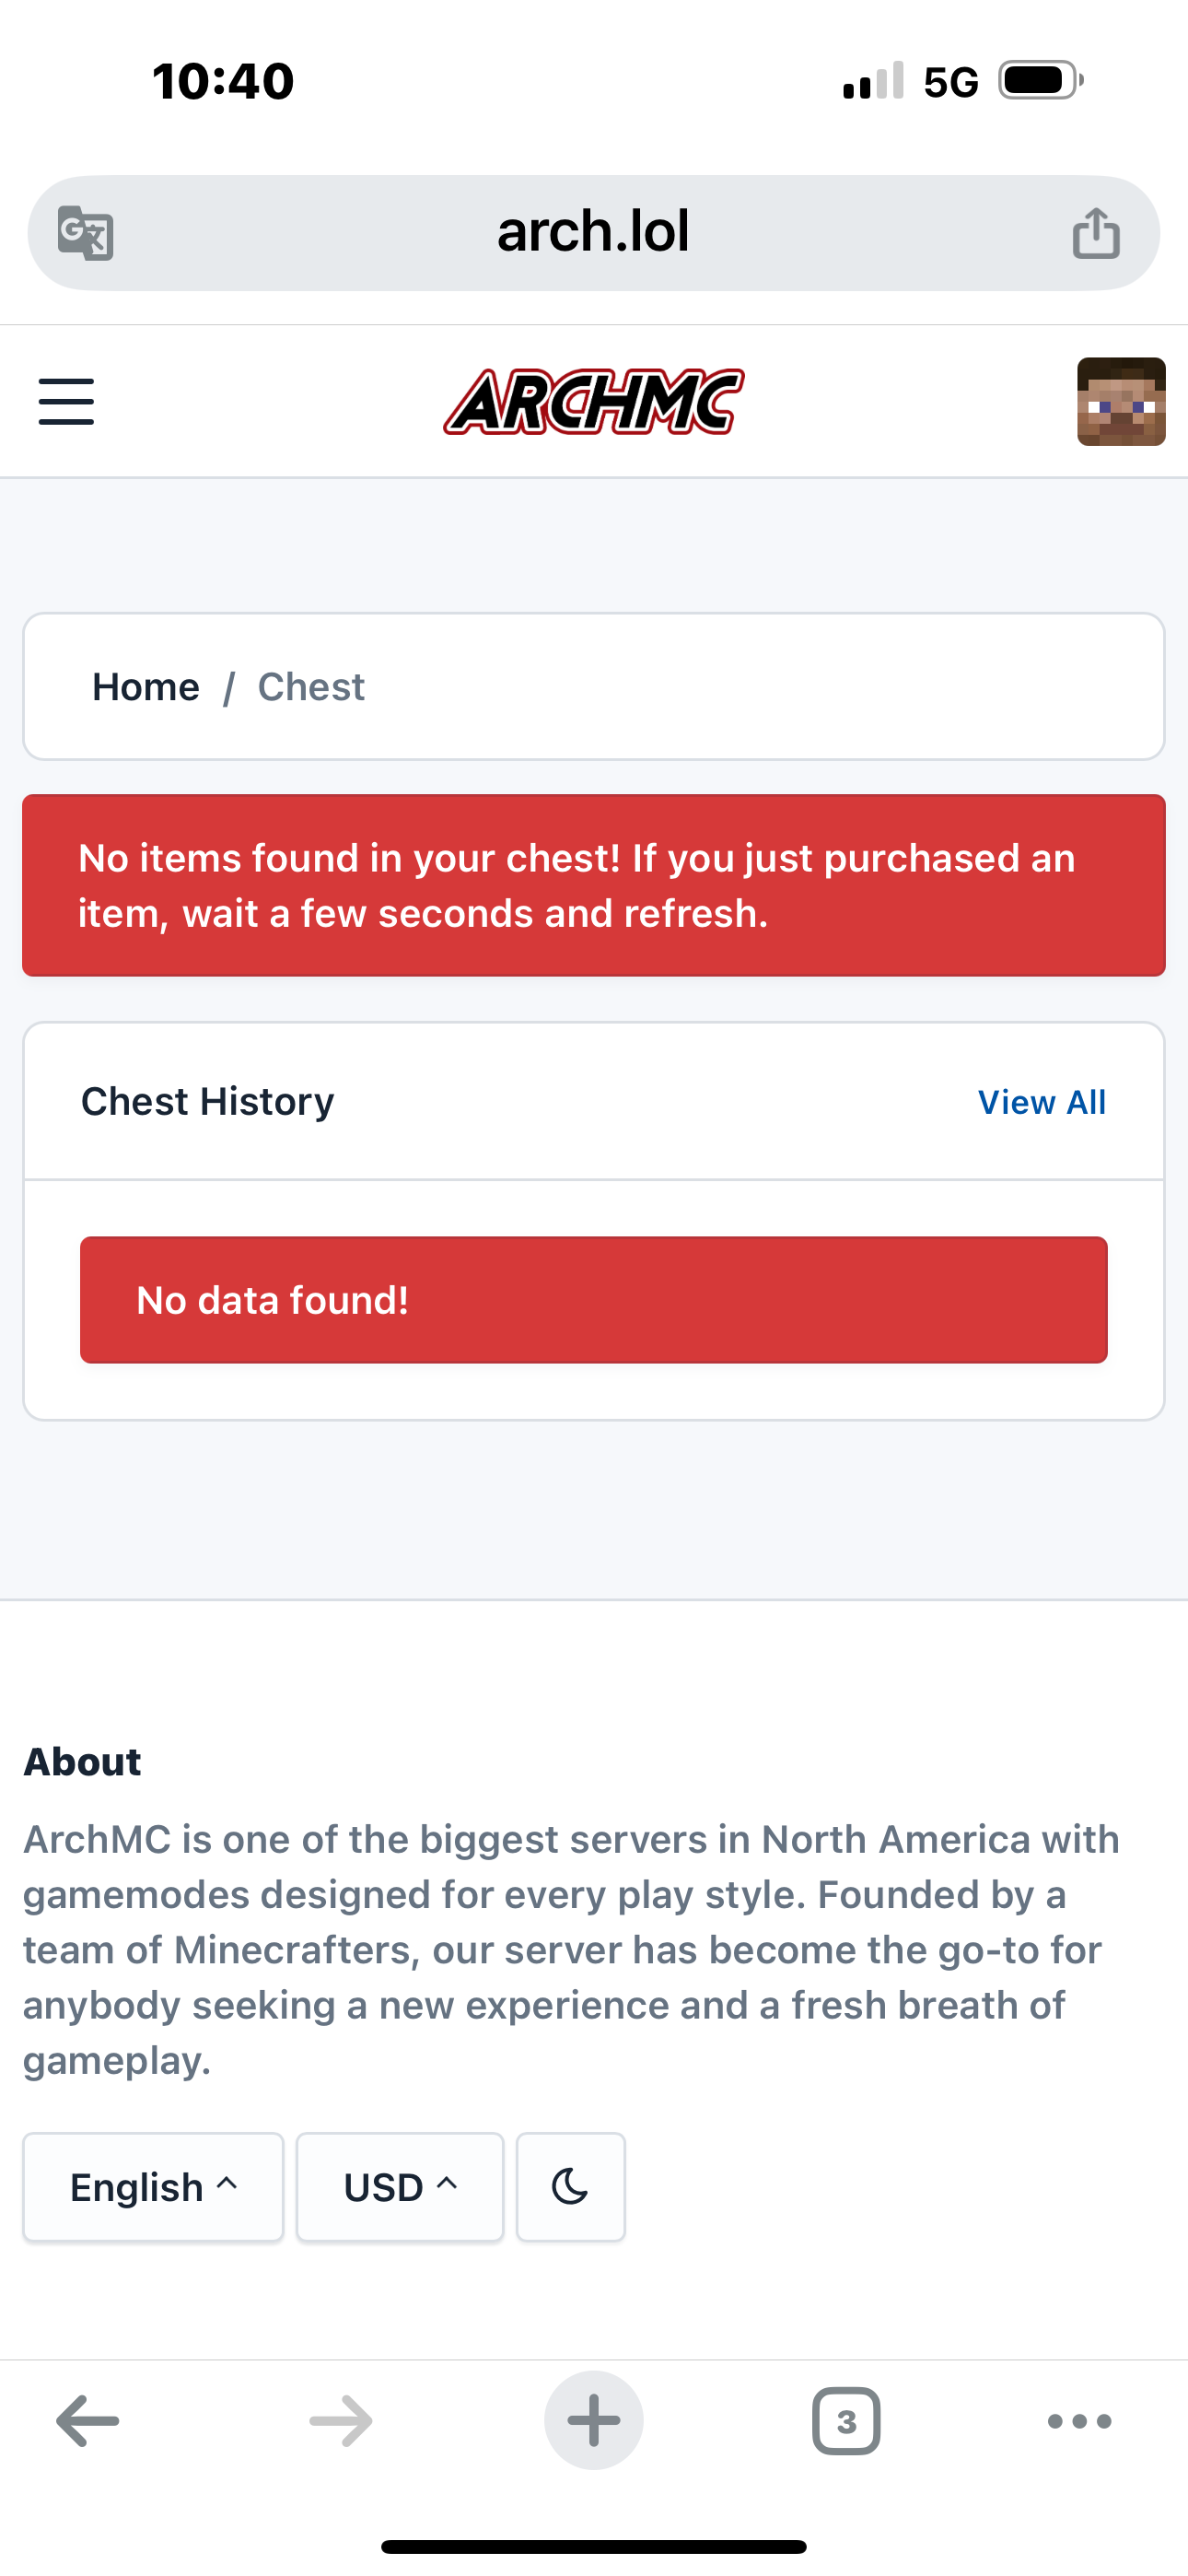
Task: Click the No items found red alert banner
Action: coord(594,885)
